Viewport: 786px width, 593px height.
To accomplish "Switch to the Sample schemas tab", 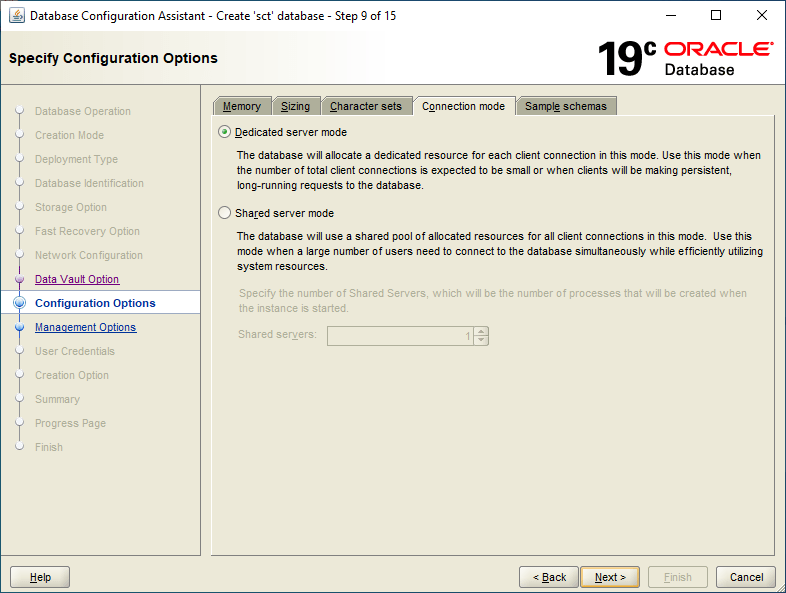I will pos(566,106).
